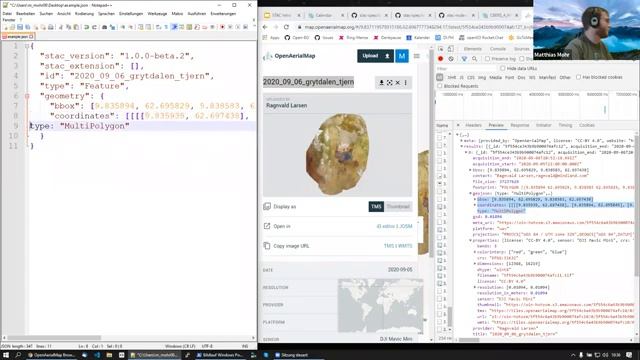640x360 pixels.
Task: Enable the Hide data URLs checkbox
Action: pyautogui.click(x=502, y=69)
